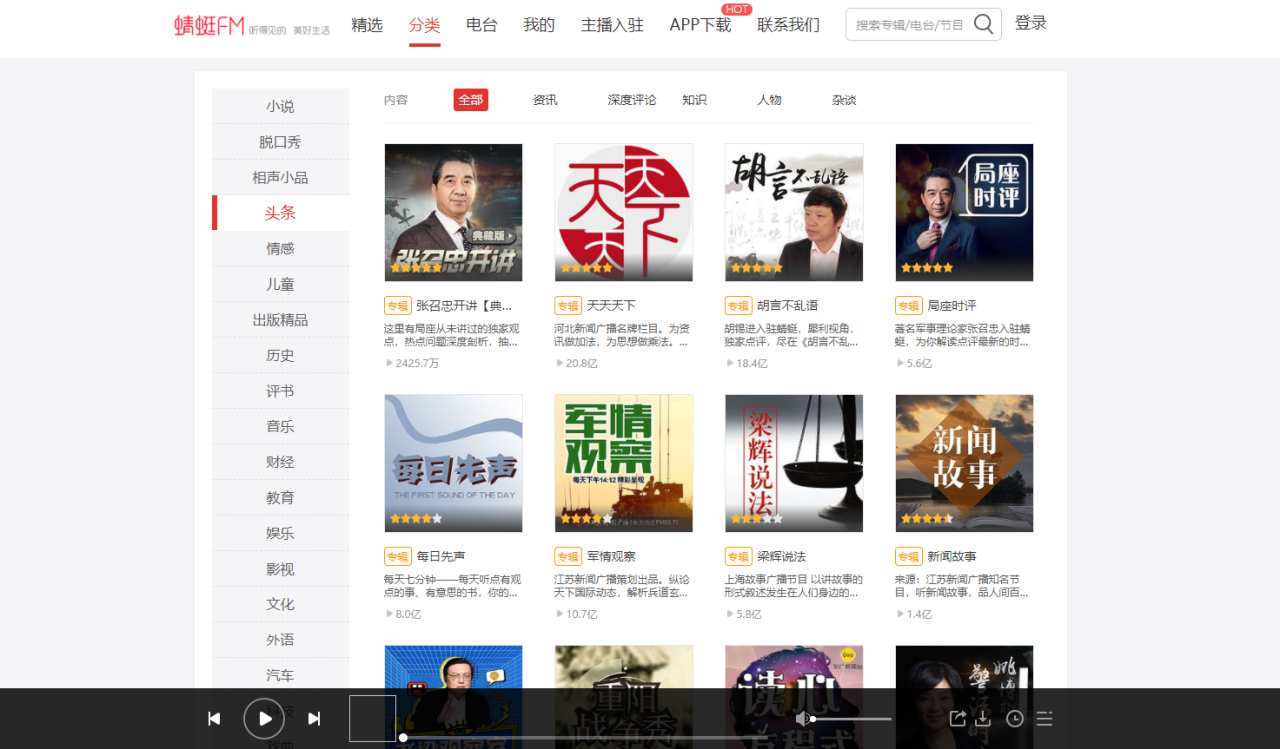
Task: Select 音乐 category in sidebar
Action: click(x=280, y=426)
